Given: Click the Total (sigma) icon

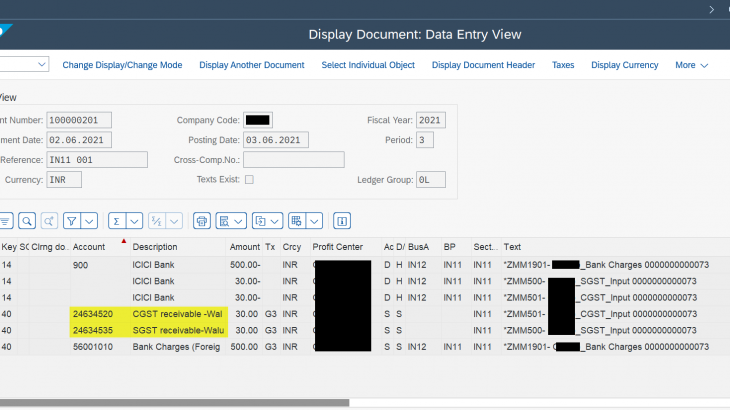Looking at the screenshot, I should pos(117,221).
